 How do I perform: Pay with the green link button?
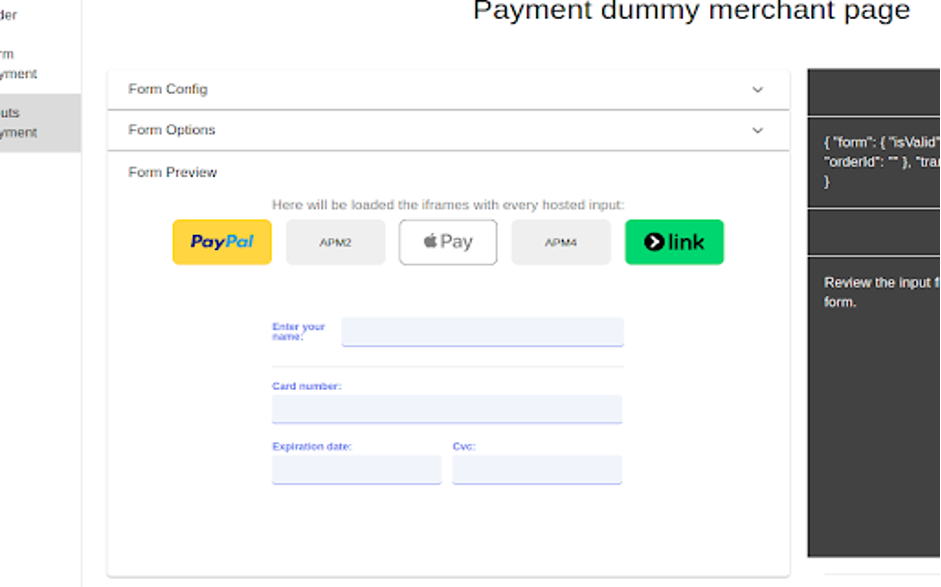675,242
